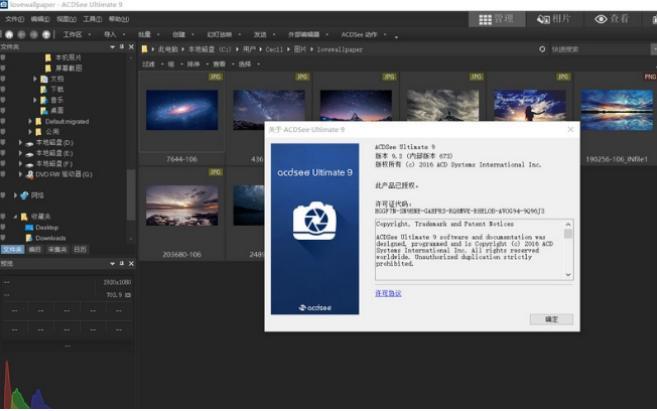Open the license agreement link in About dialog
The height and width of the screenshot is (411, 657).
coord(387,293)
